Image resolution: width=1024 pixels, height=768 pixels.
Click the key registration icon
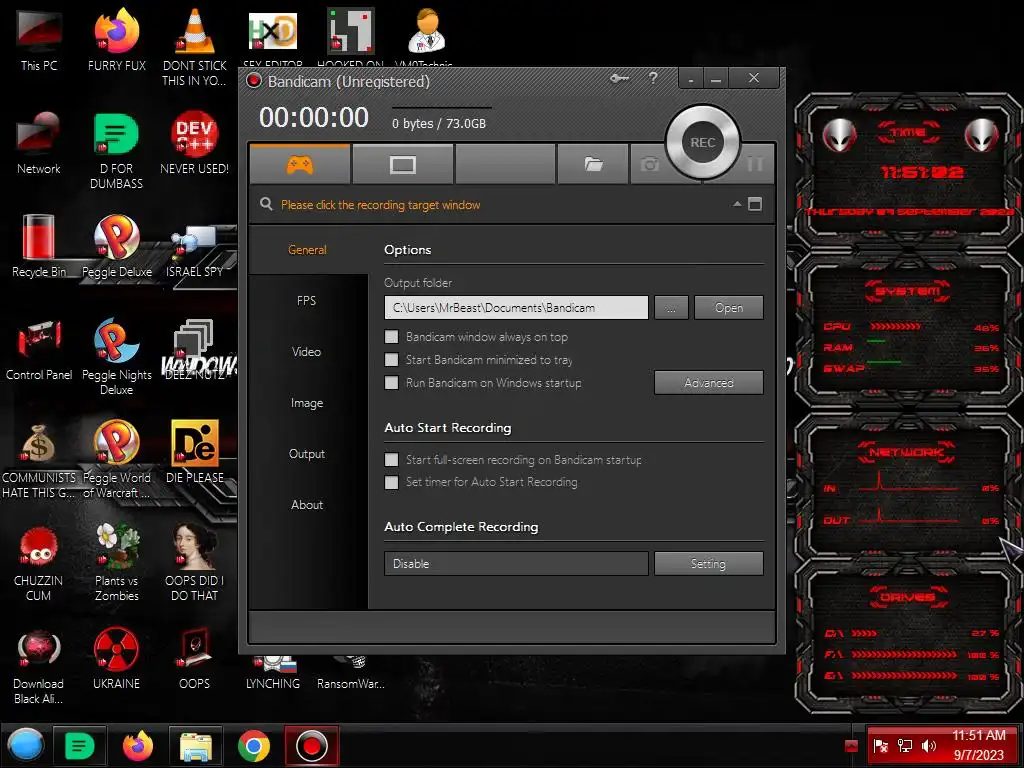pyautogui.click(x=619, y=78)
